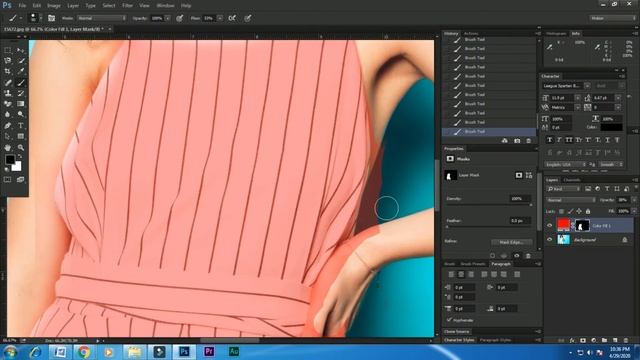
Task: Select the Gradient tool
Action: pyautogui.click(x=21, y=104)
